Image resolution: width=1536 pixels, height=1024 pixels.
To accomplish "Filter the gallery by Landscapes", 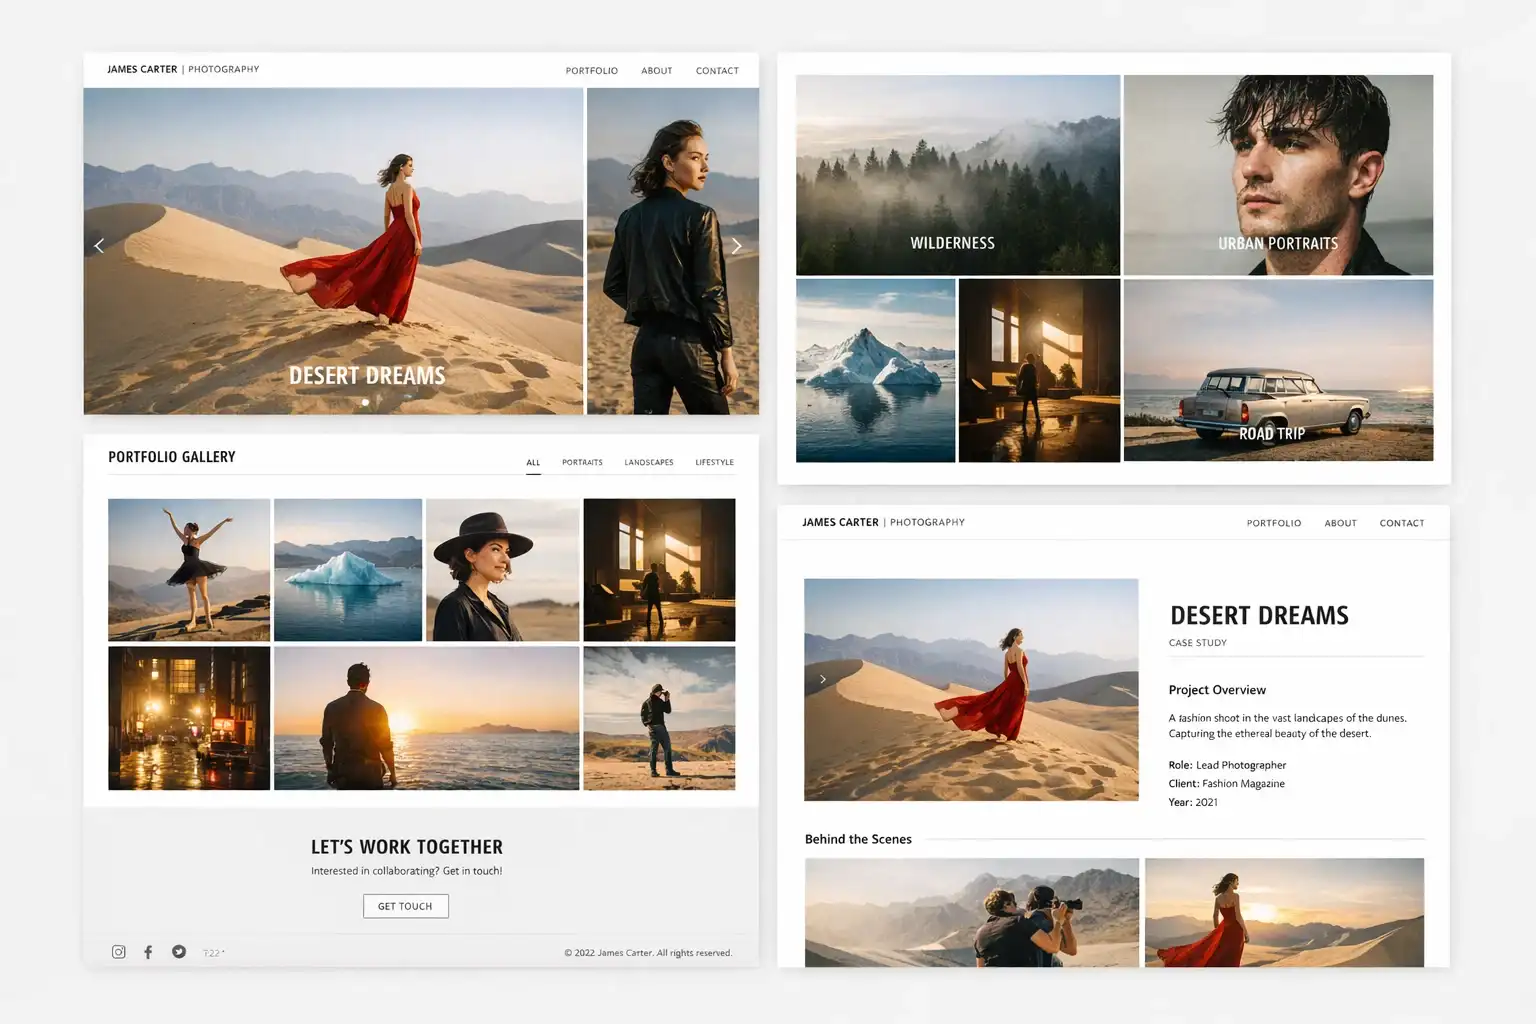I will tap(648, 462).
